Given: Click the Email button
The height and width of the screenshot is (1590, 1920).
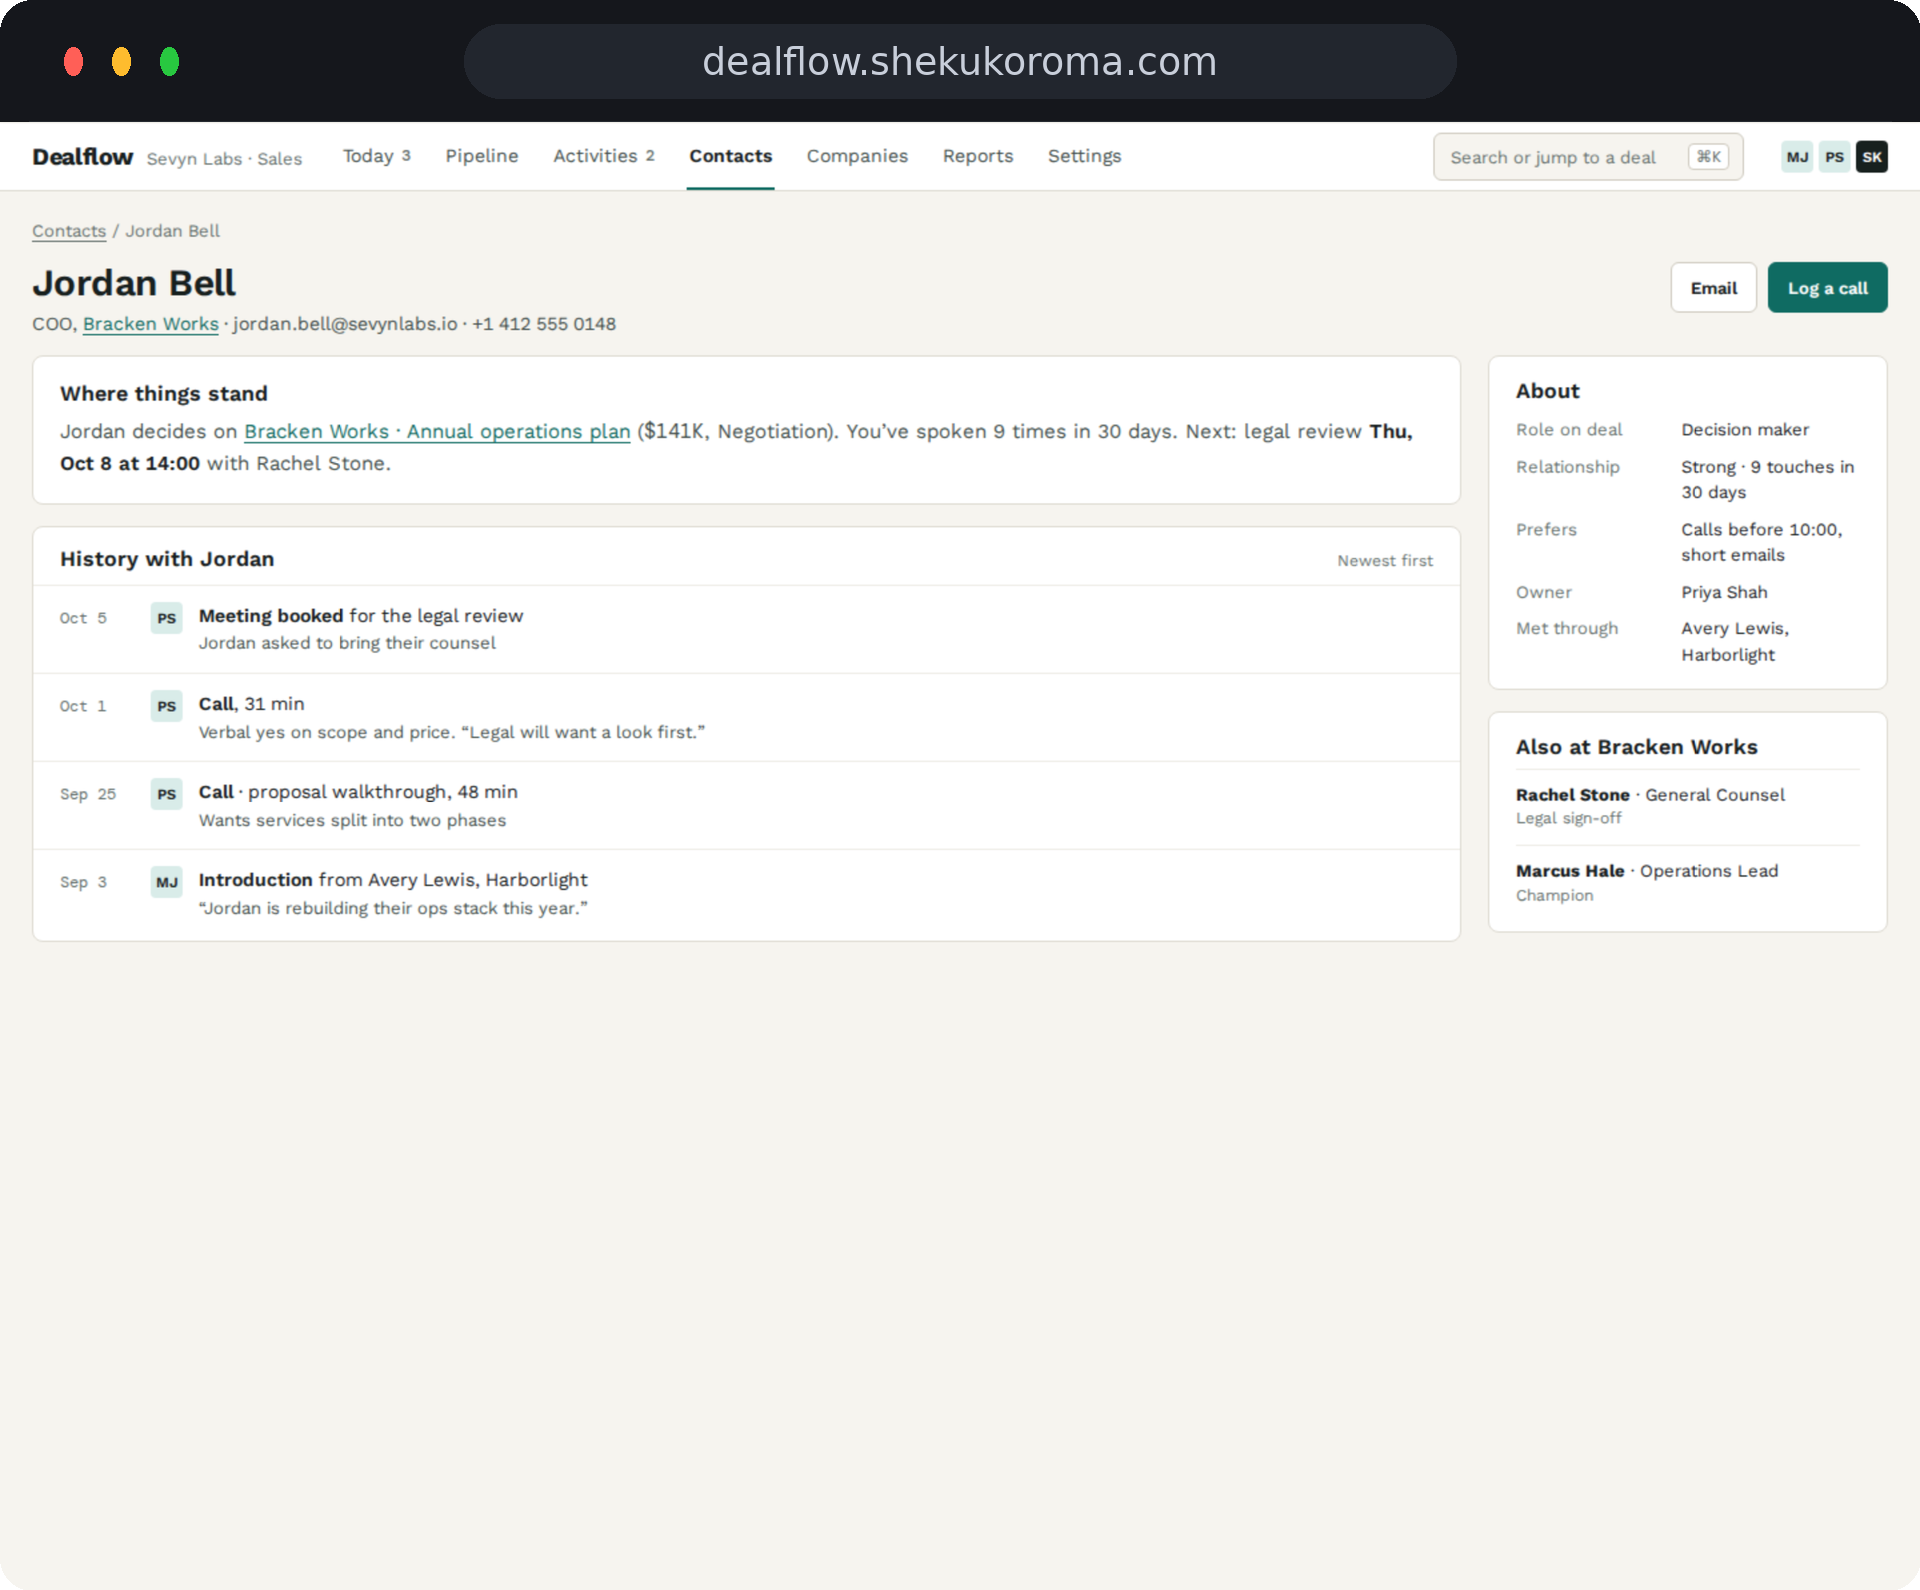Looking at the screenshot, I should 1713,288.
